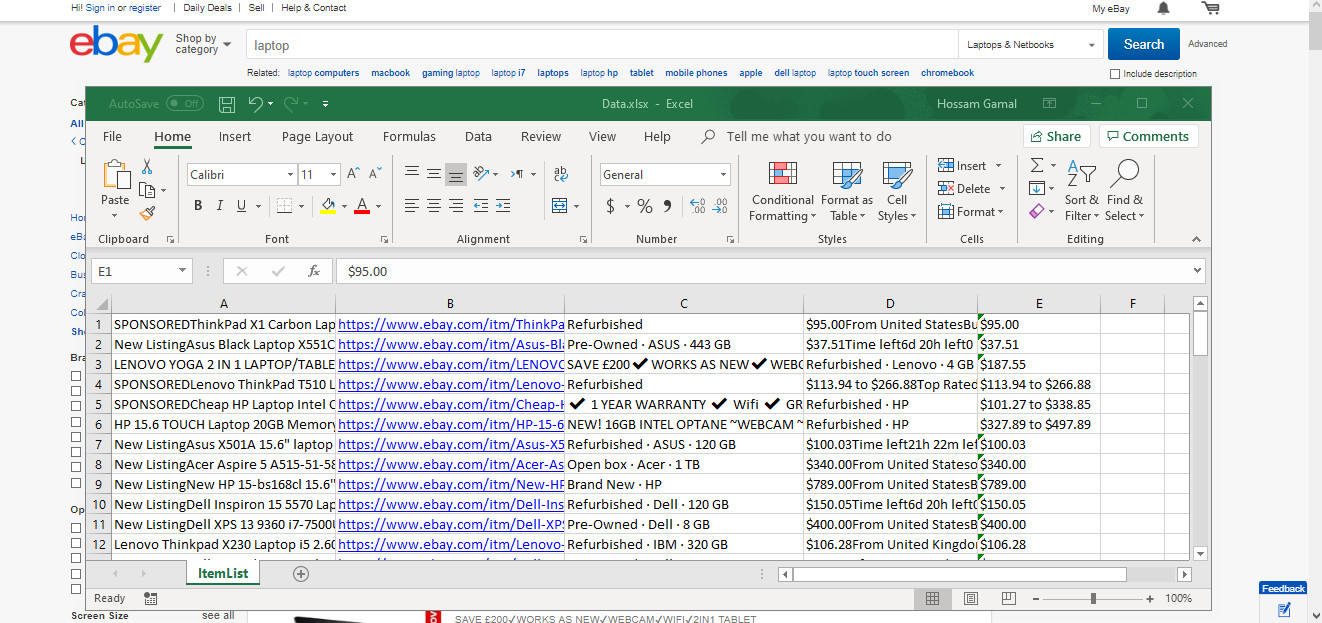
Task: Apply bold formatting with the Bold icon
Action: tap(198, 205)
